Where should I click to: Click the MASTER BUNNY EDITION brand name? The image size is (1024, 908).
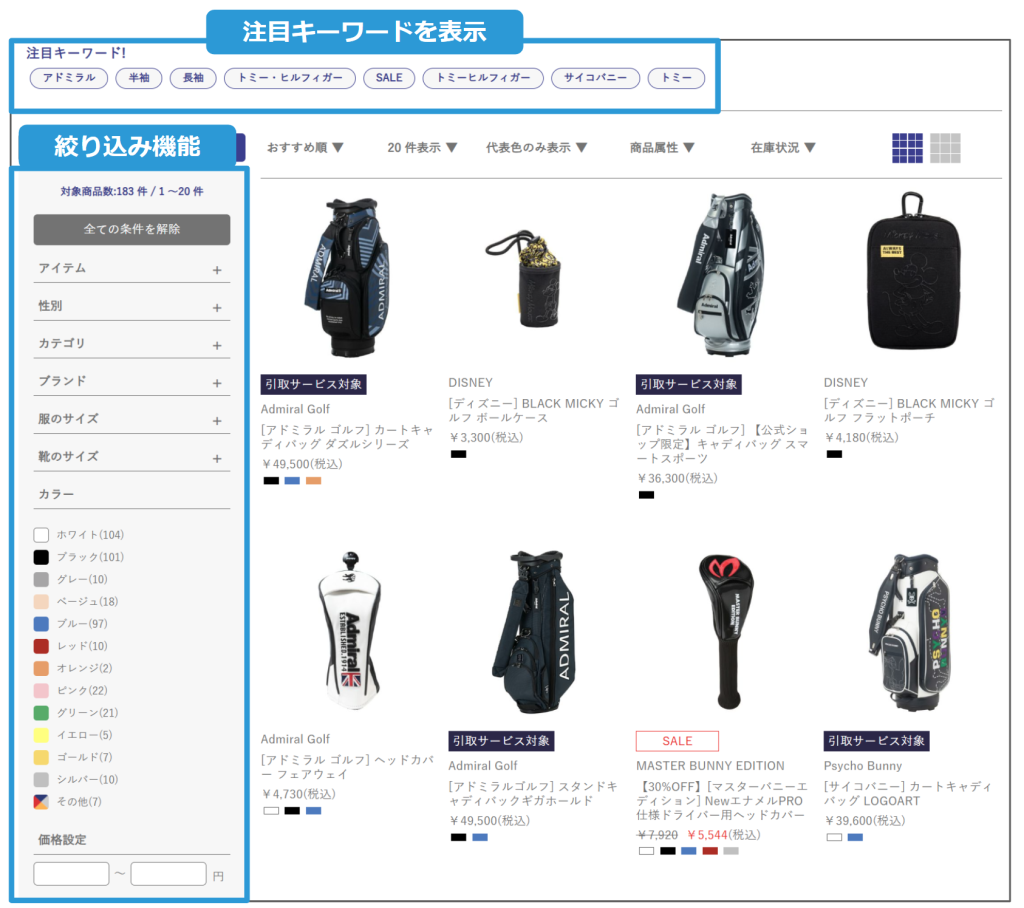[711, 766]
